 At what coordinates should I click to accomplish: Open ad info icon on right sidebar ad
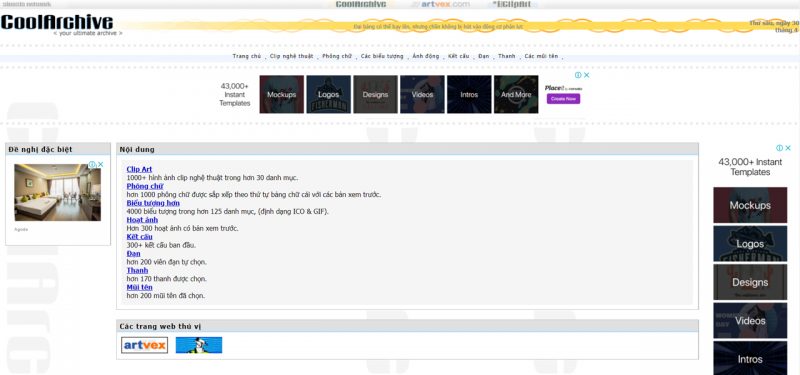coord(779,148)
